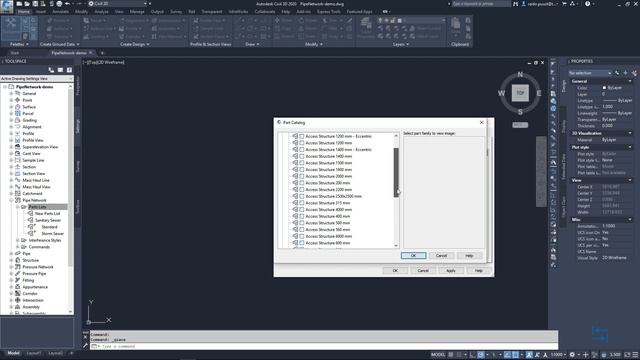Screen dimensions: 640x360
Task: Check the Access Structure 2500x2500 mm checkbox
Action: [302, 196]
